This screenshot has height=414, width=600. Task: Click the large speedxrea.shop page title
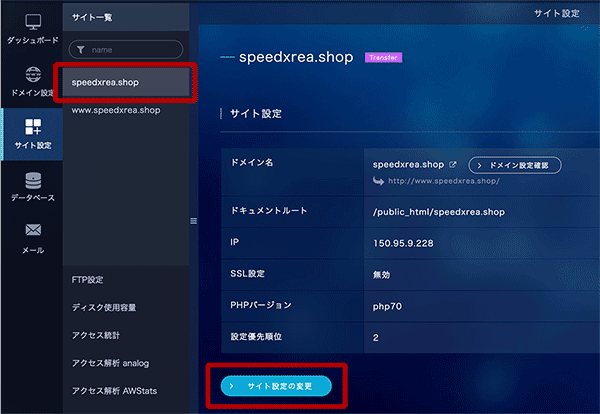point(296,57)
